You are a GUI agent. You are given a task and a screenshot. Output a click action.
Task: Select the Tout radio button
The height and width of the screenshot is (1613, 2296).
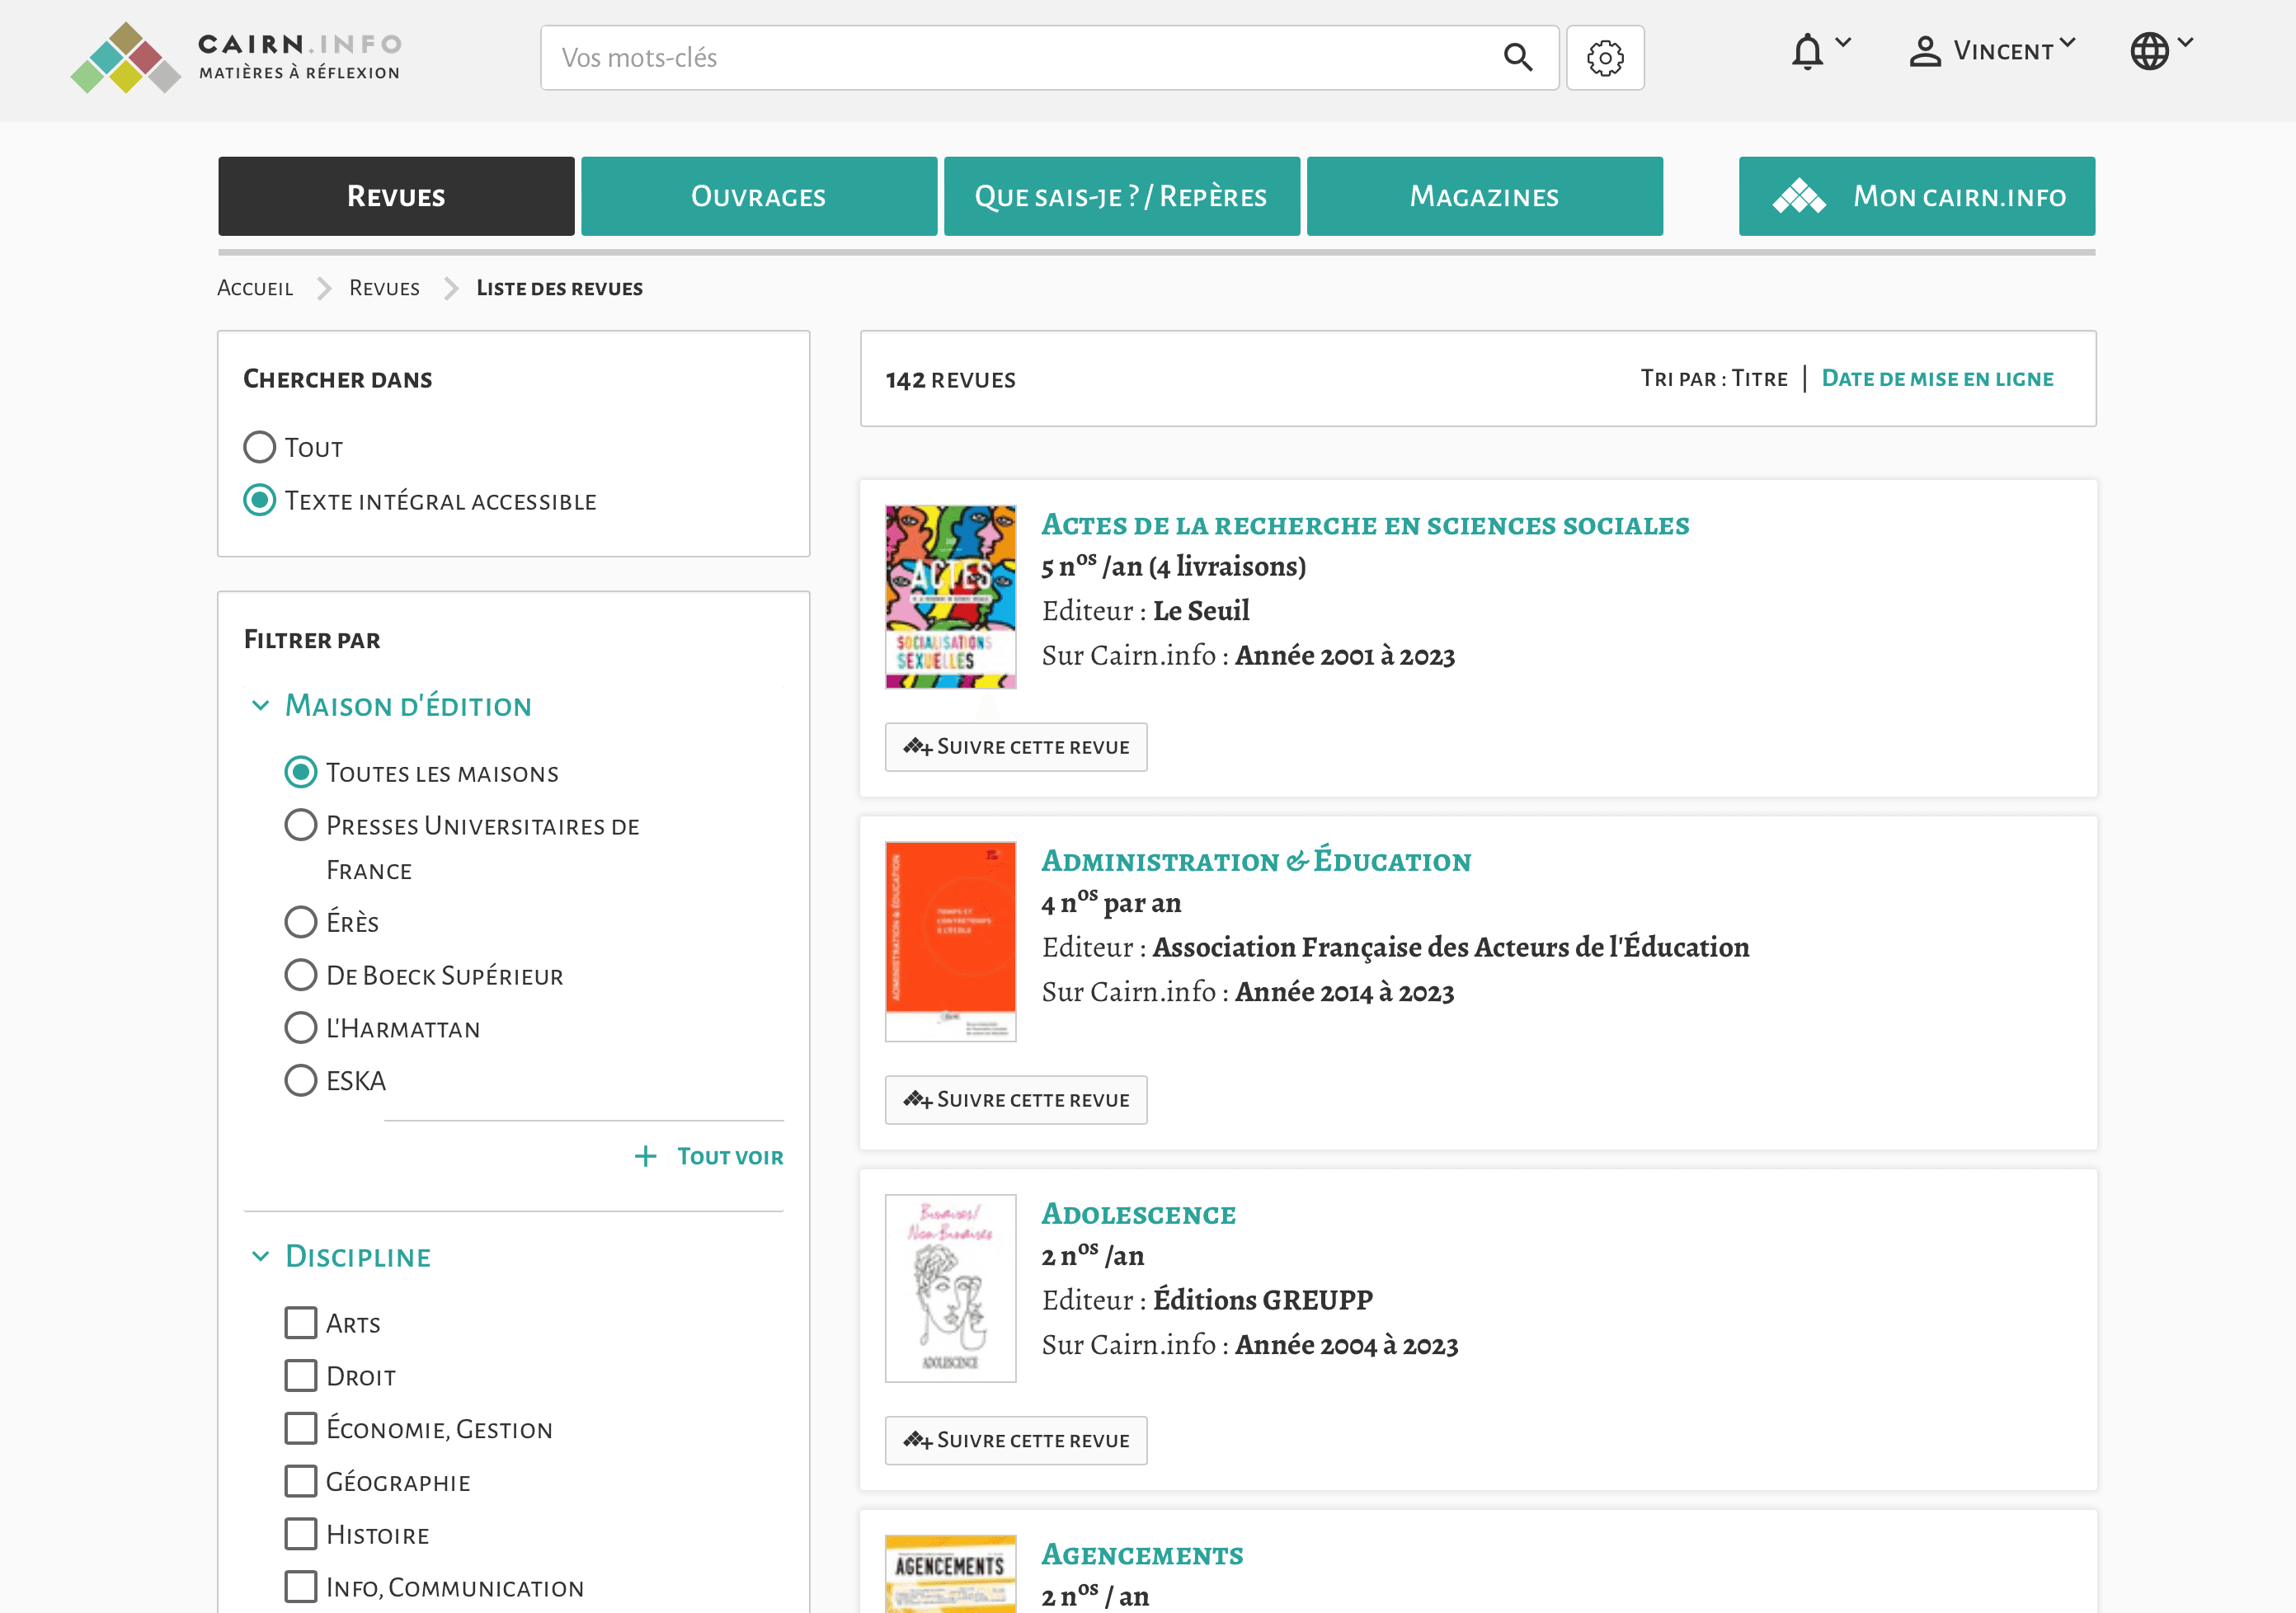pyautogui.click(x=260, y=447)
